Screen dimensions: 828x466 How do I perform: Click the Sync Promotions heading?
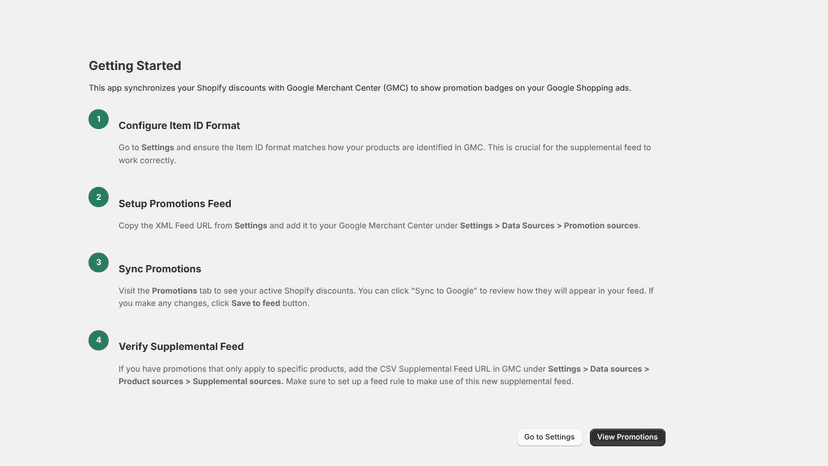point(159,269)
